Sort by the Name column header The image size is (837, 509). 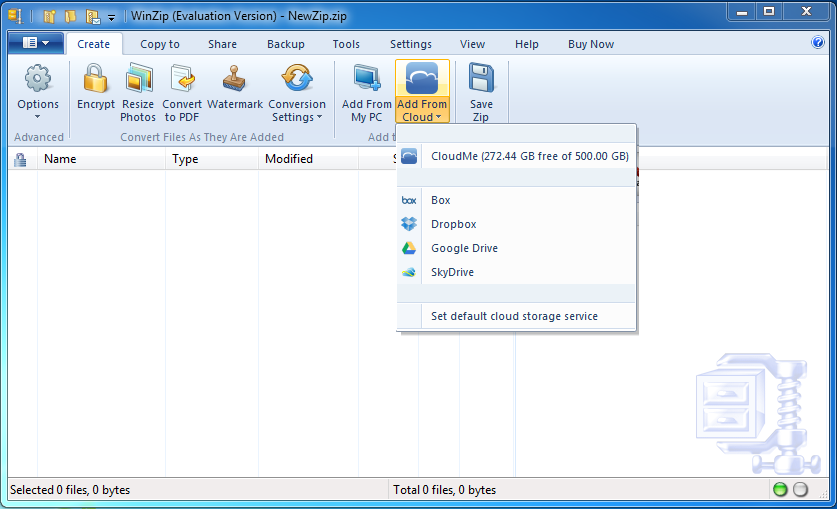[101, 159]
